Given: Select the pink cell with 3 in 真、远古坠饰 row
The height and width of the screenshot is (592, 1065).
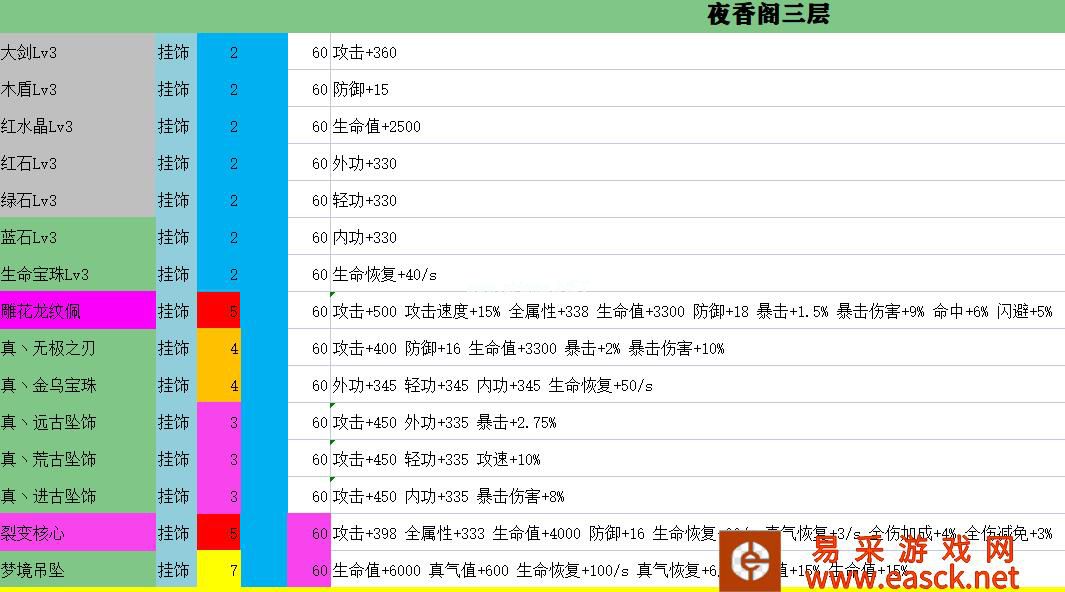Looking at the screenshot, I should [219, 422].
